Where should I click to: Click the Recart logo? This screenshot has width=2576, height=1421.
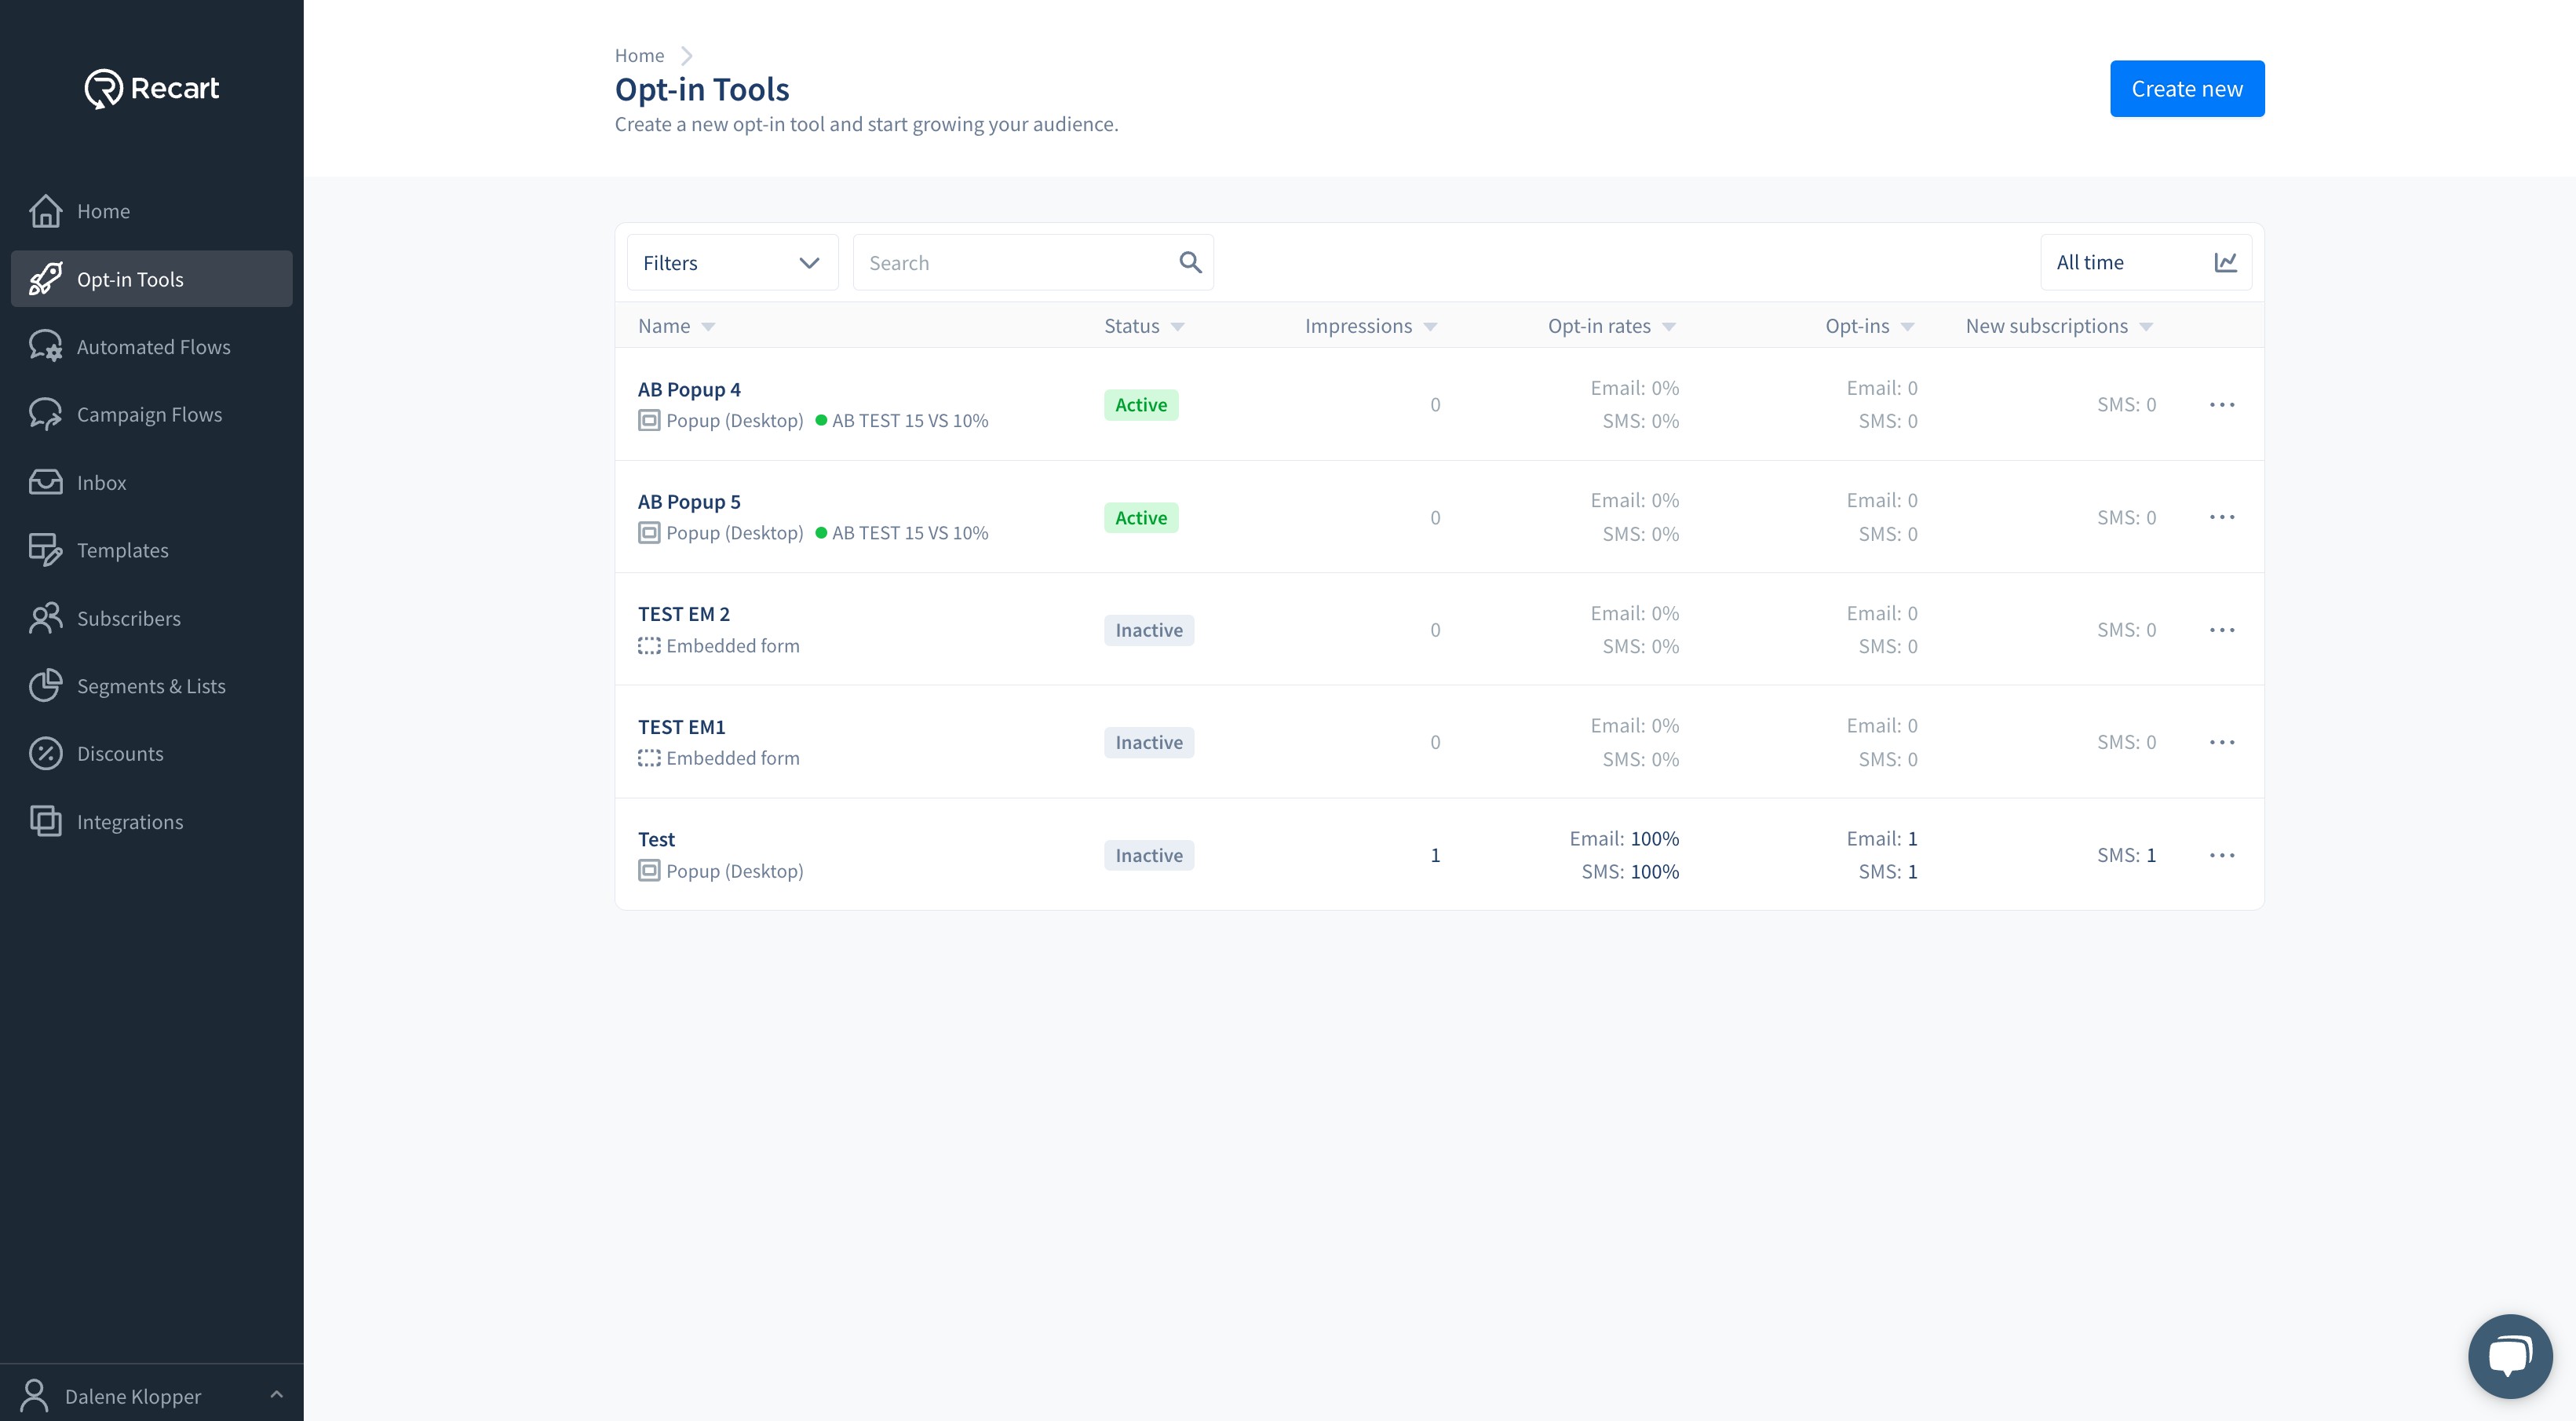[x=152, y=88]
